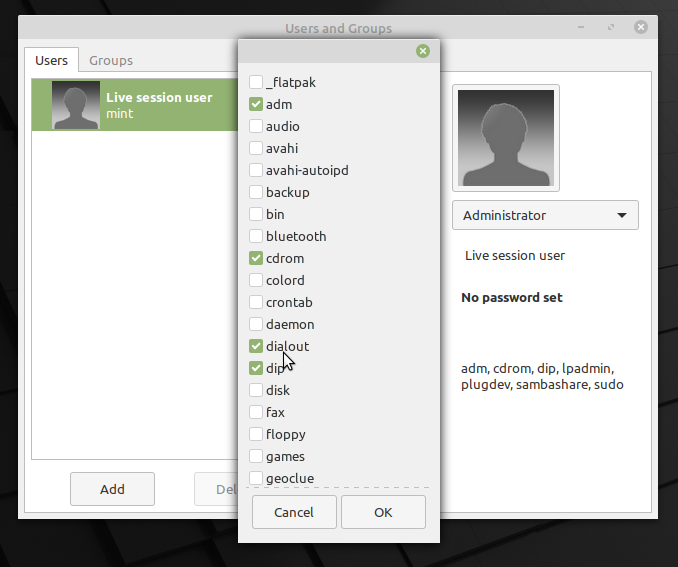Click the Add user button
The height and width of the screenshot is (567, 678).
(112, 489)
